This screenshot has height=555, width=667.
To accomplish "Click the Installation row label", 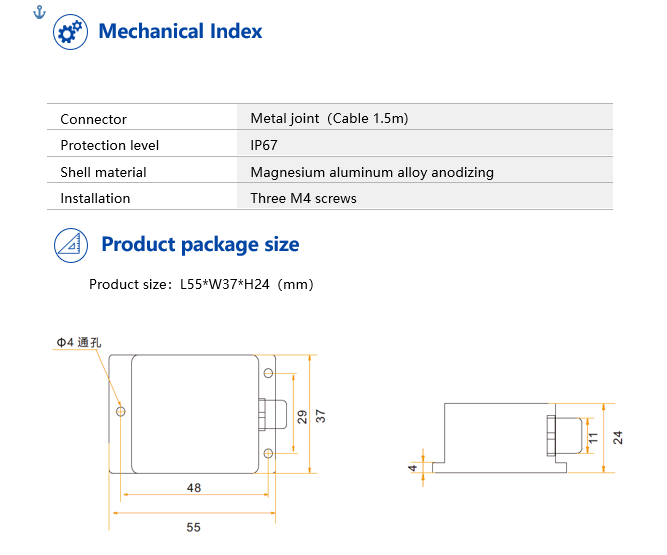I will pos(95,198).
